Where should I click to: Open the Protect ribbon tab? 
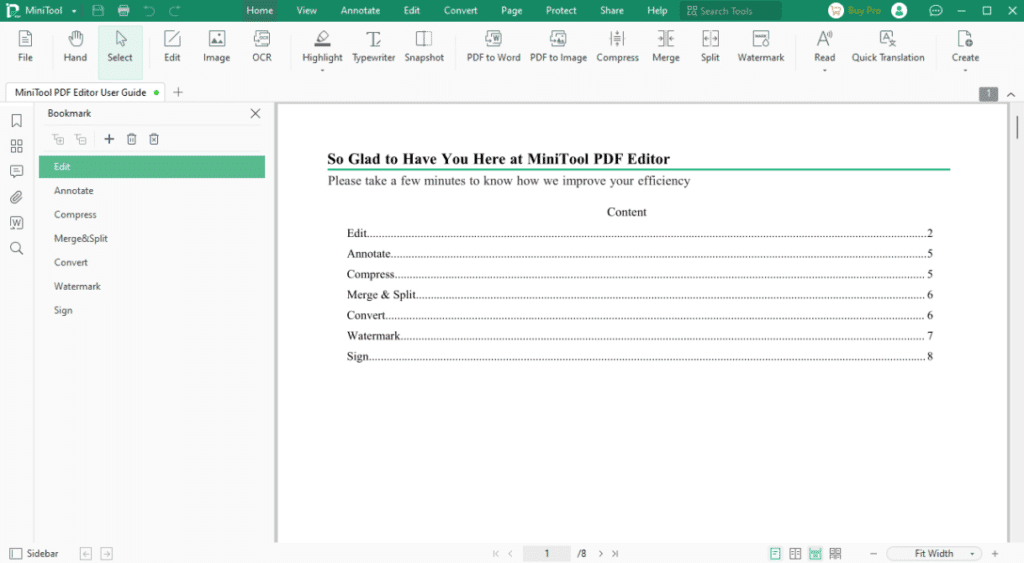pyautogui.click(x=561, y=10)
